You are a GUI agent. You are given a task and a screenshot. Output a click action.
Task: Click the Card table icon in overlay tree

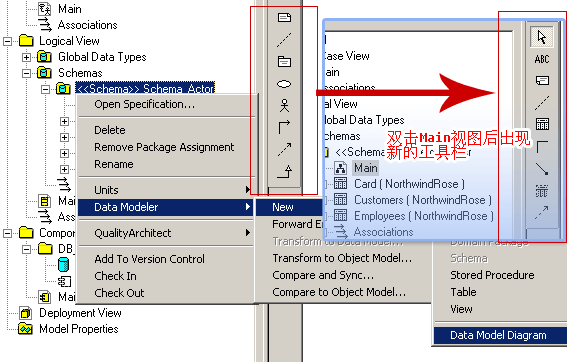[x=340, y=184]
